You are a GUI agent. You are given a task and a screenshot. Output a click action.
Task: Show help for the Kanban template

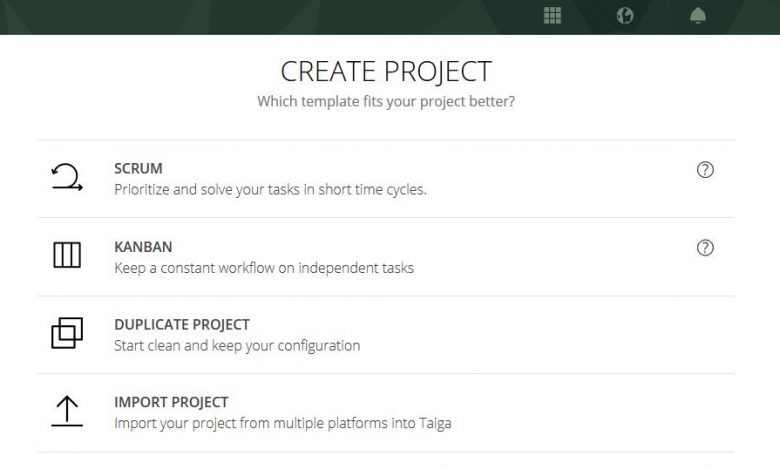(705, 248)
